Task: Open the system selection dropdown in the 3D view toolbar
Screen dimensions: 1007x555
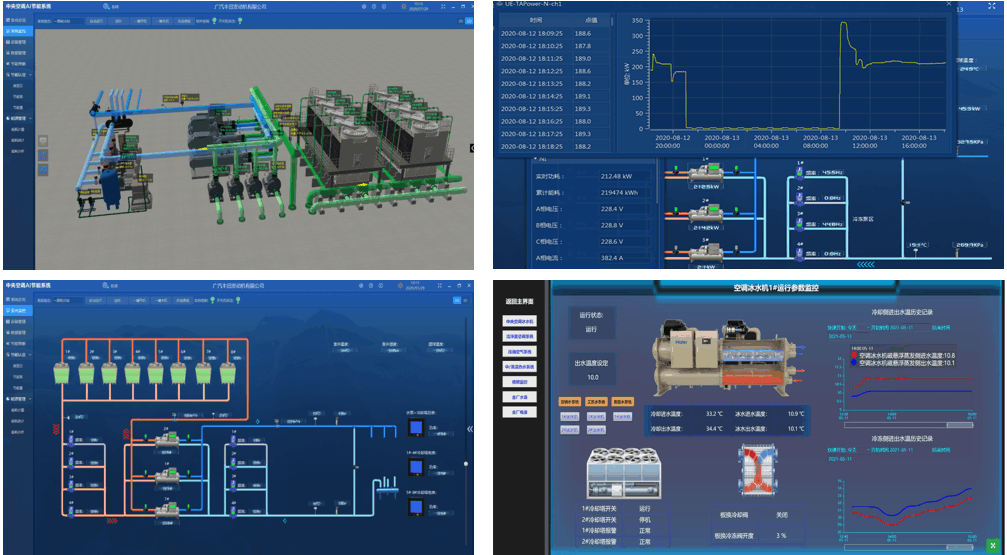Action: [x=62, y=19]
